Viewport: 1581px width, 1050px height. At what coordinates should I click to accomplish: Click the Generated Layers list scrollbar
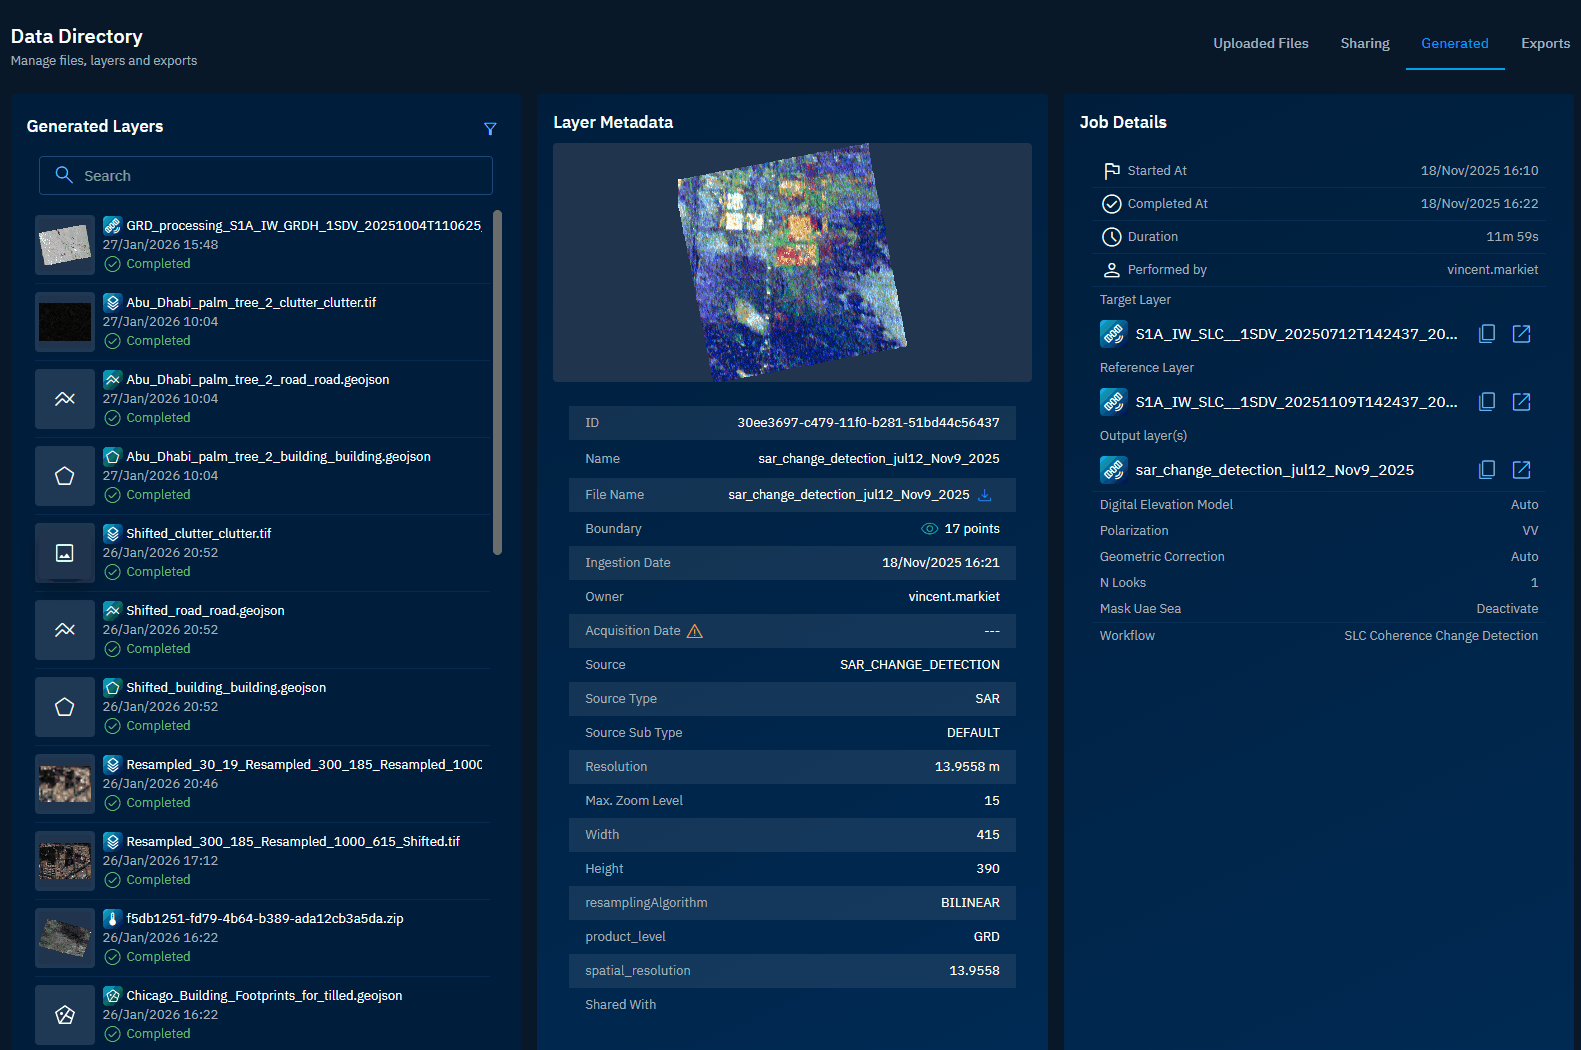point(497,382)
